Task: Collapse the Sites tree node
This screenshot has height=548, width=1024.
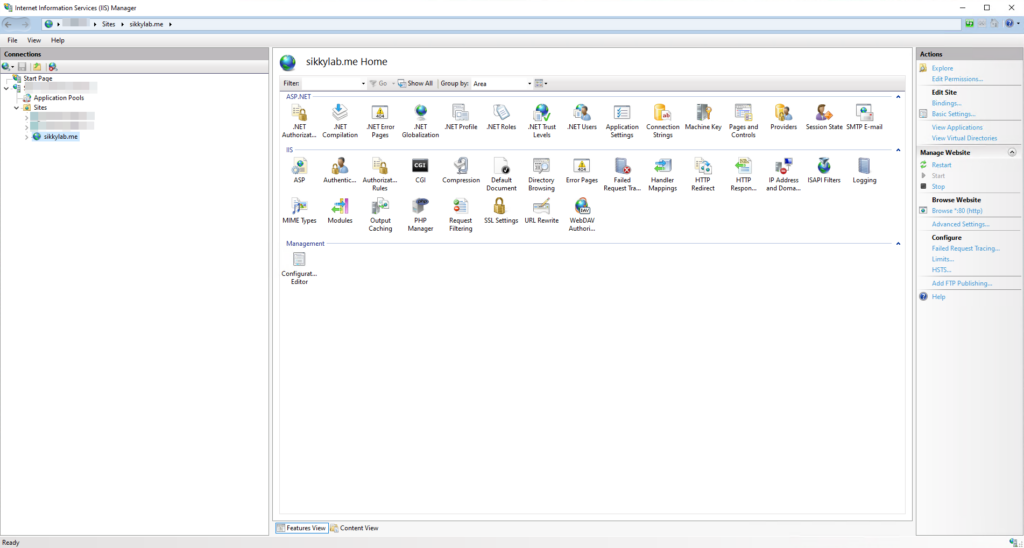Action: 16,108
